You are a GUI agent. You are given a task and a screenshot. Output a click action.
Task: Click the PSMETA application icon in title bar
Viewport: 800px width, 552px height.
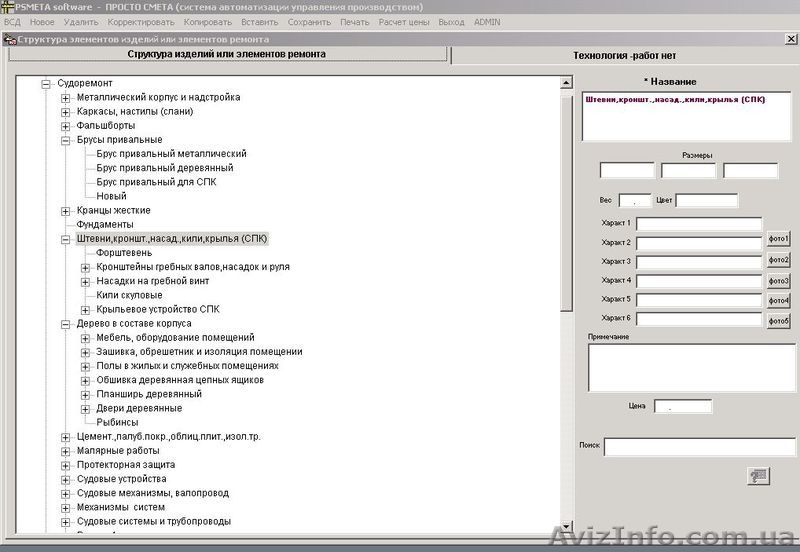[x=7, y=6]
